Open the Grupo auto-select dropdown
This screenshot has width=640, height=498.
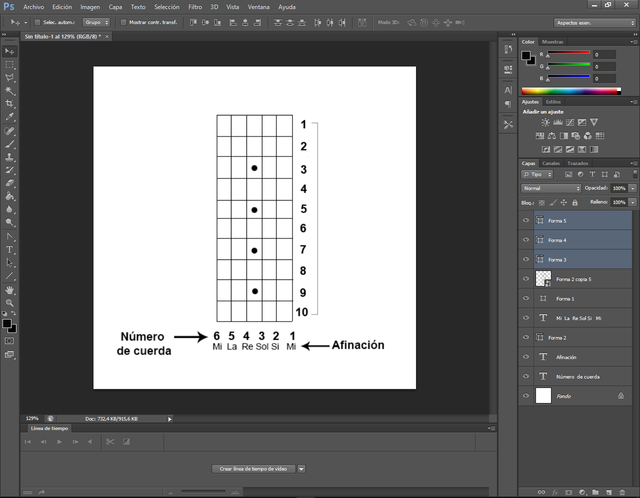tap(96, 22)
